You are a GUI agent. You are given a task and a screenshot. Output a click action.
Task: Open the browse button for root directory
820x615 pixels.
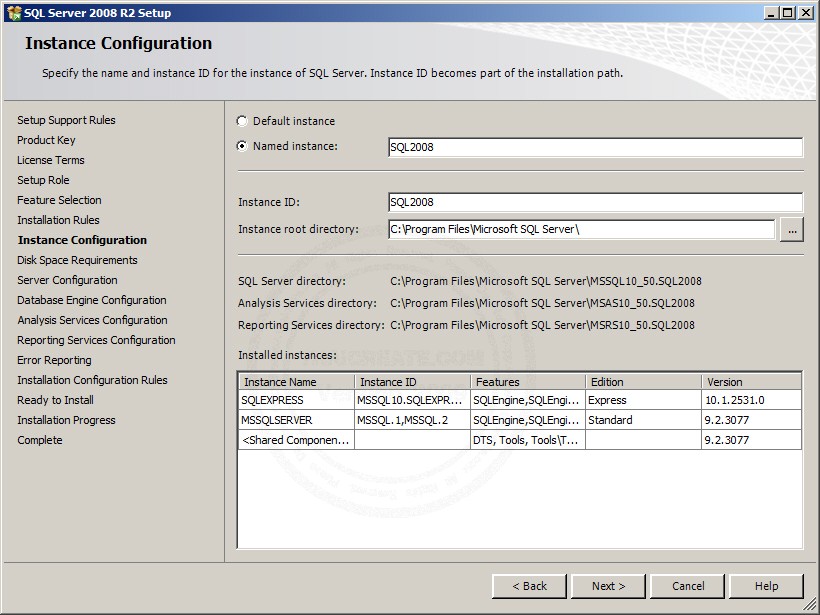[792, 230]
